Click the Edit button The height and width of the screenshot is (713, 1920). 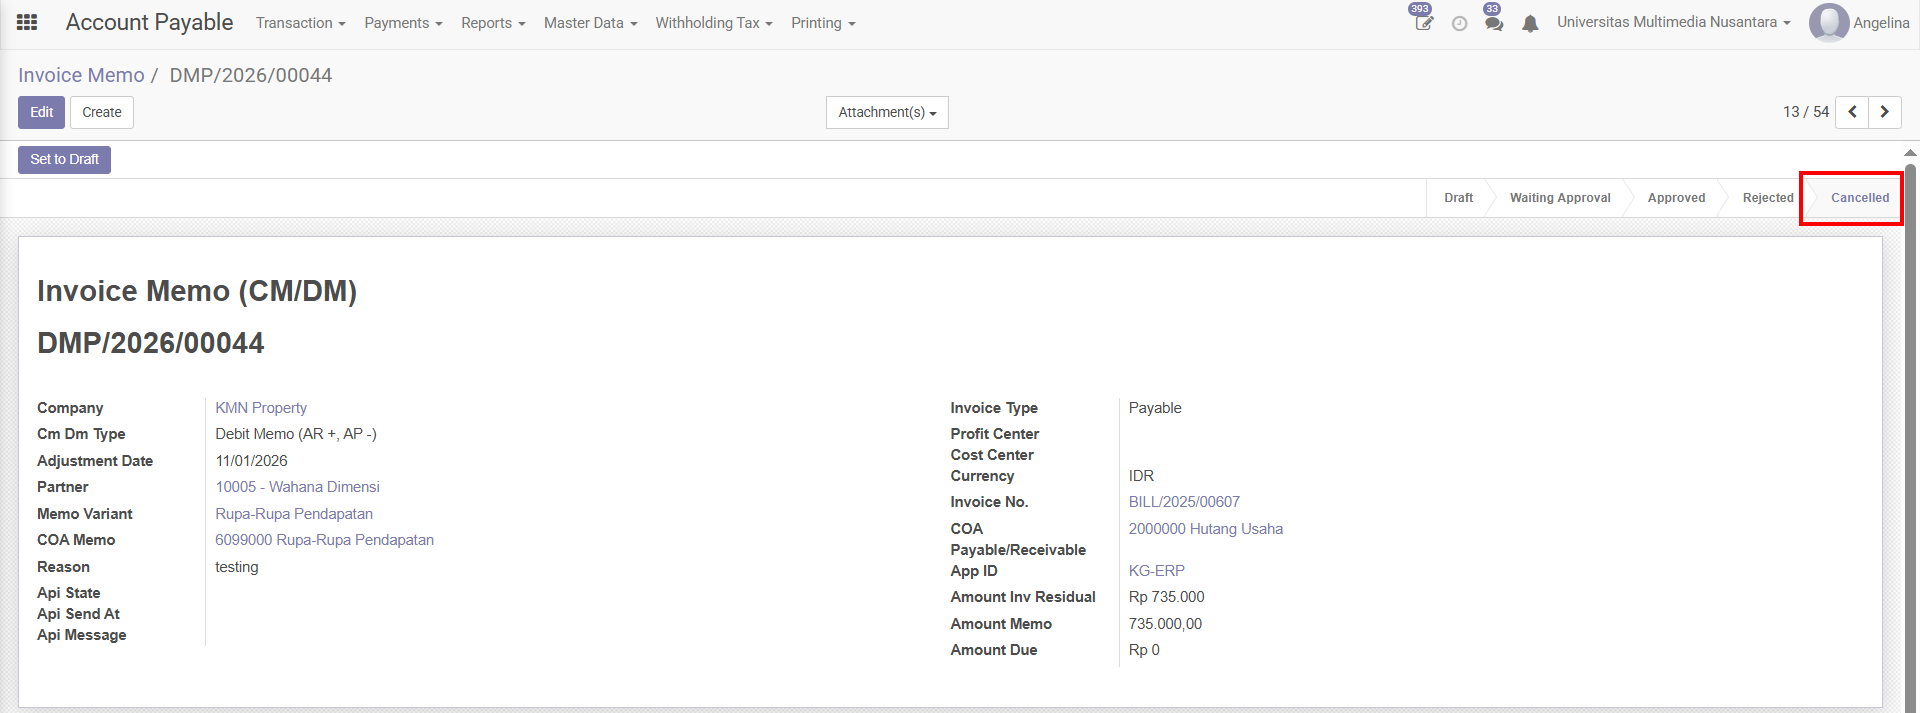point(41,112)
